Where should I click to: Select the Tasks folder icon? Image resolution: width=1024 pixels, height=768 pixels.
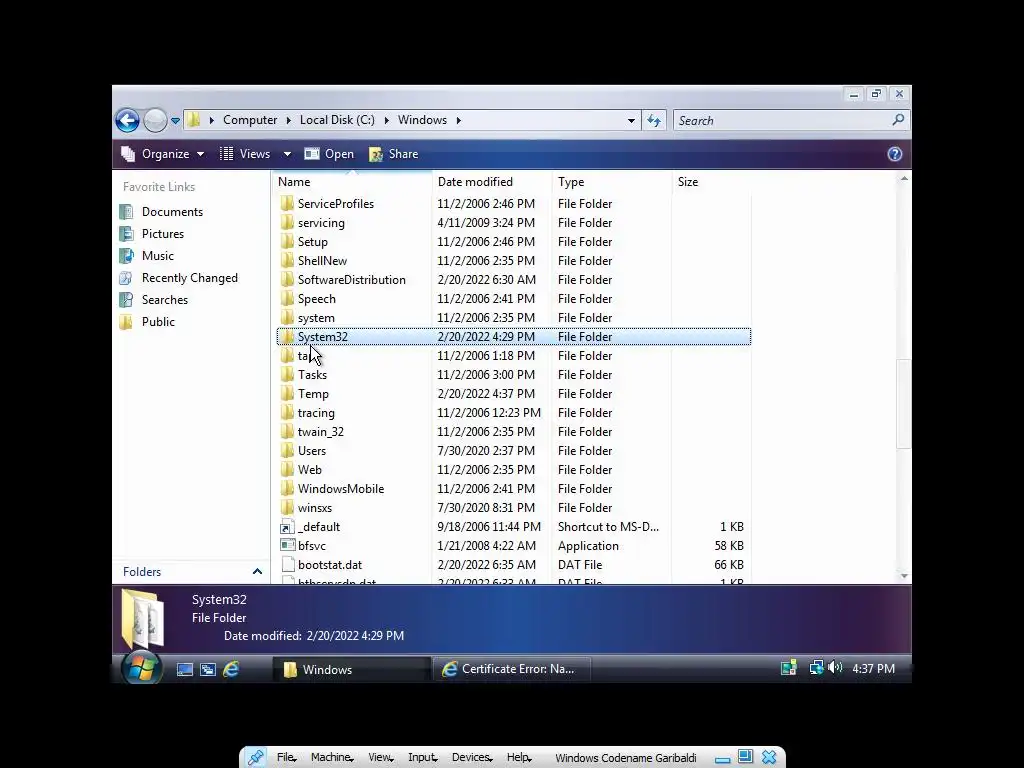[x=287, y=374]
